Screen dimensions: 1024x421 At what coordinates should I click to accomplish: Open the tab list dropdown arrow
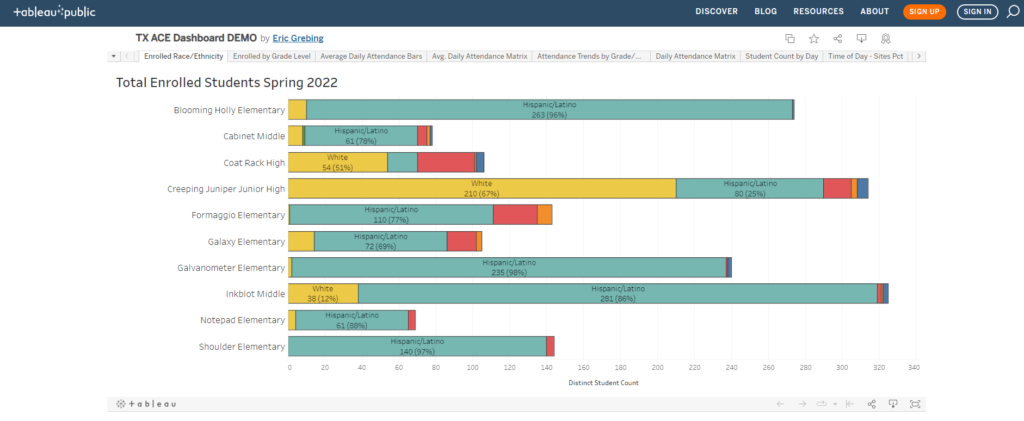pyautogui.click(x=114, y=56)
